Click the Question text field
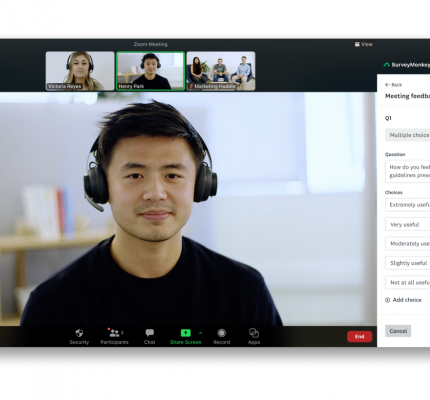The width and height of the screenshot is (430, 400). point(407,171)
